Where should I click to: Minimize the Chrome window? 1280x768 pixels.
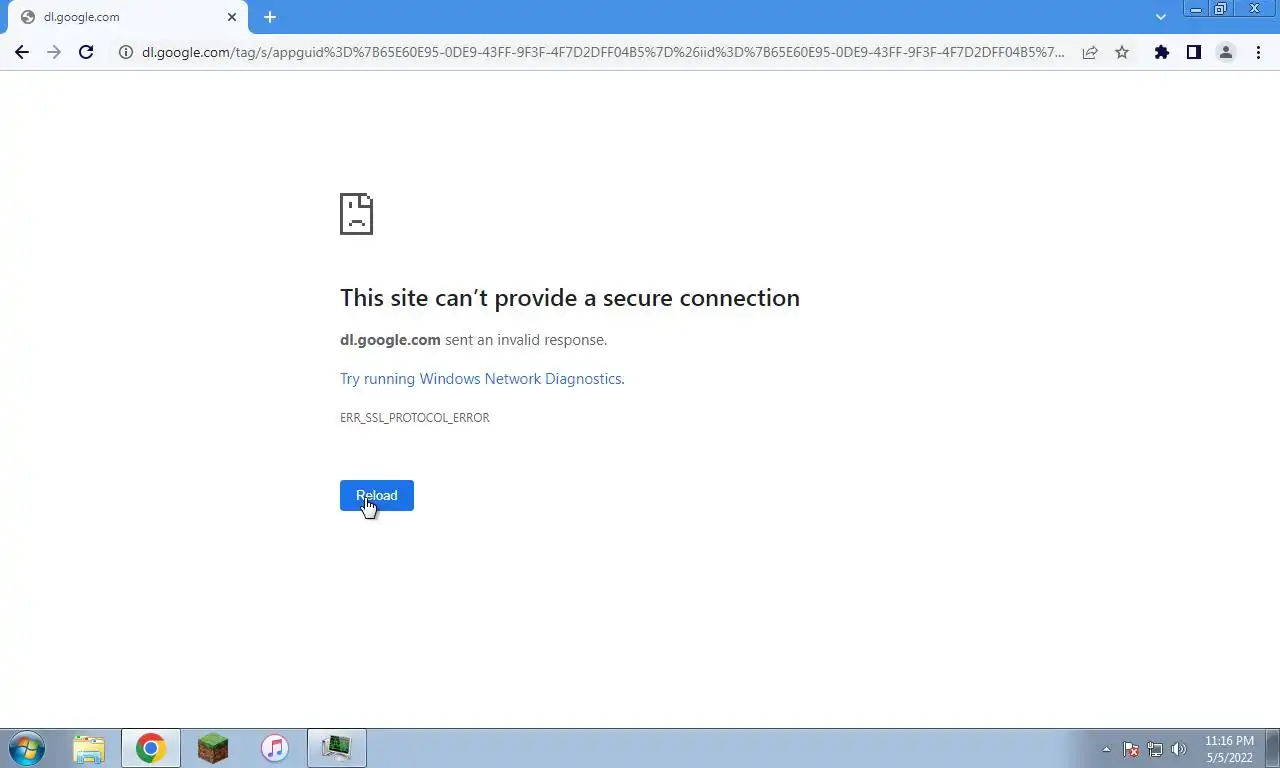coord(1195,9)
